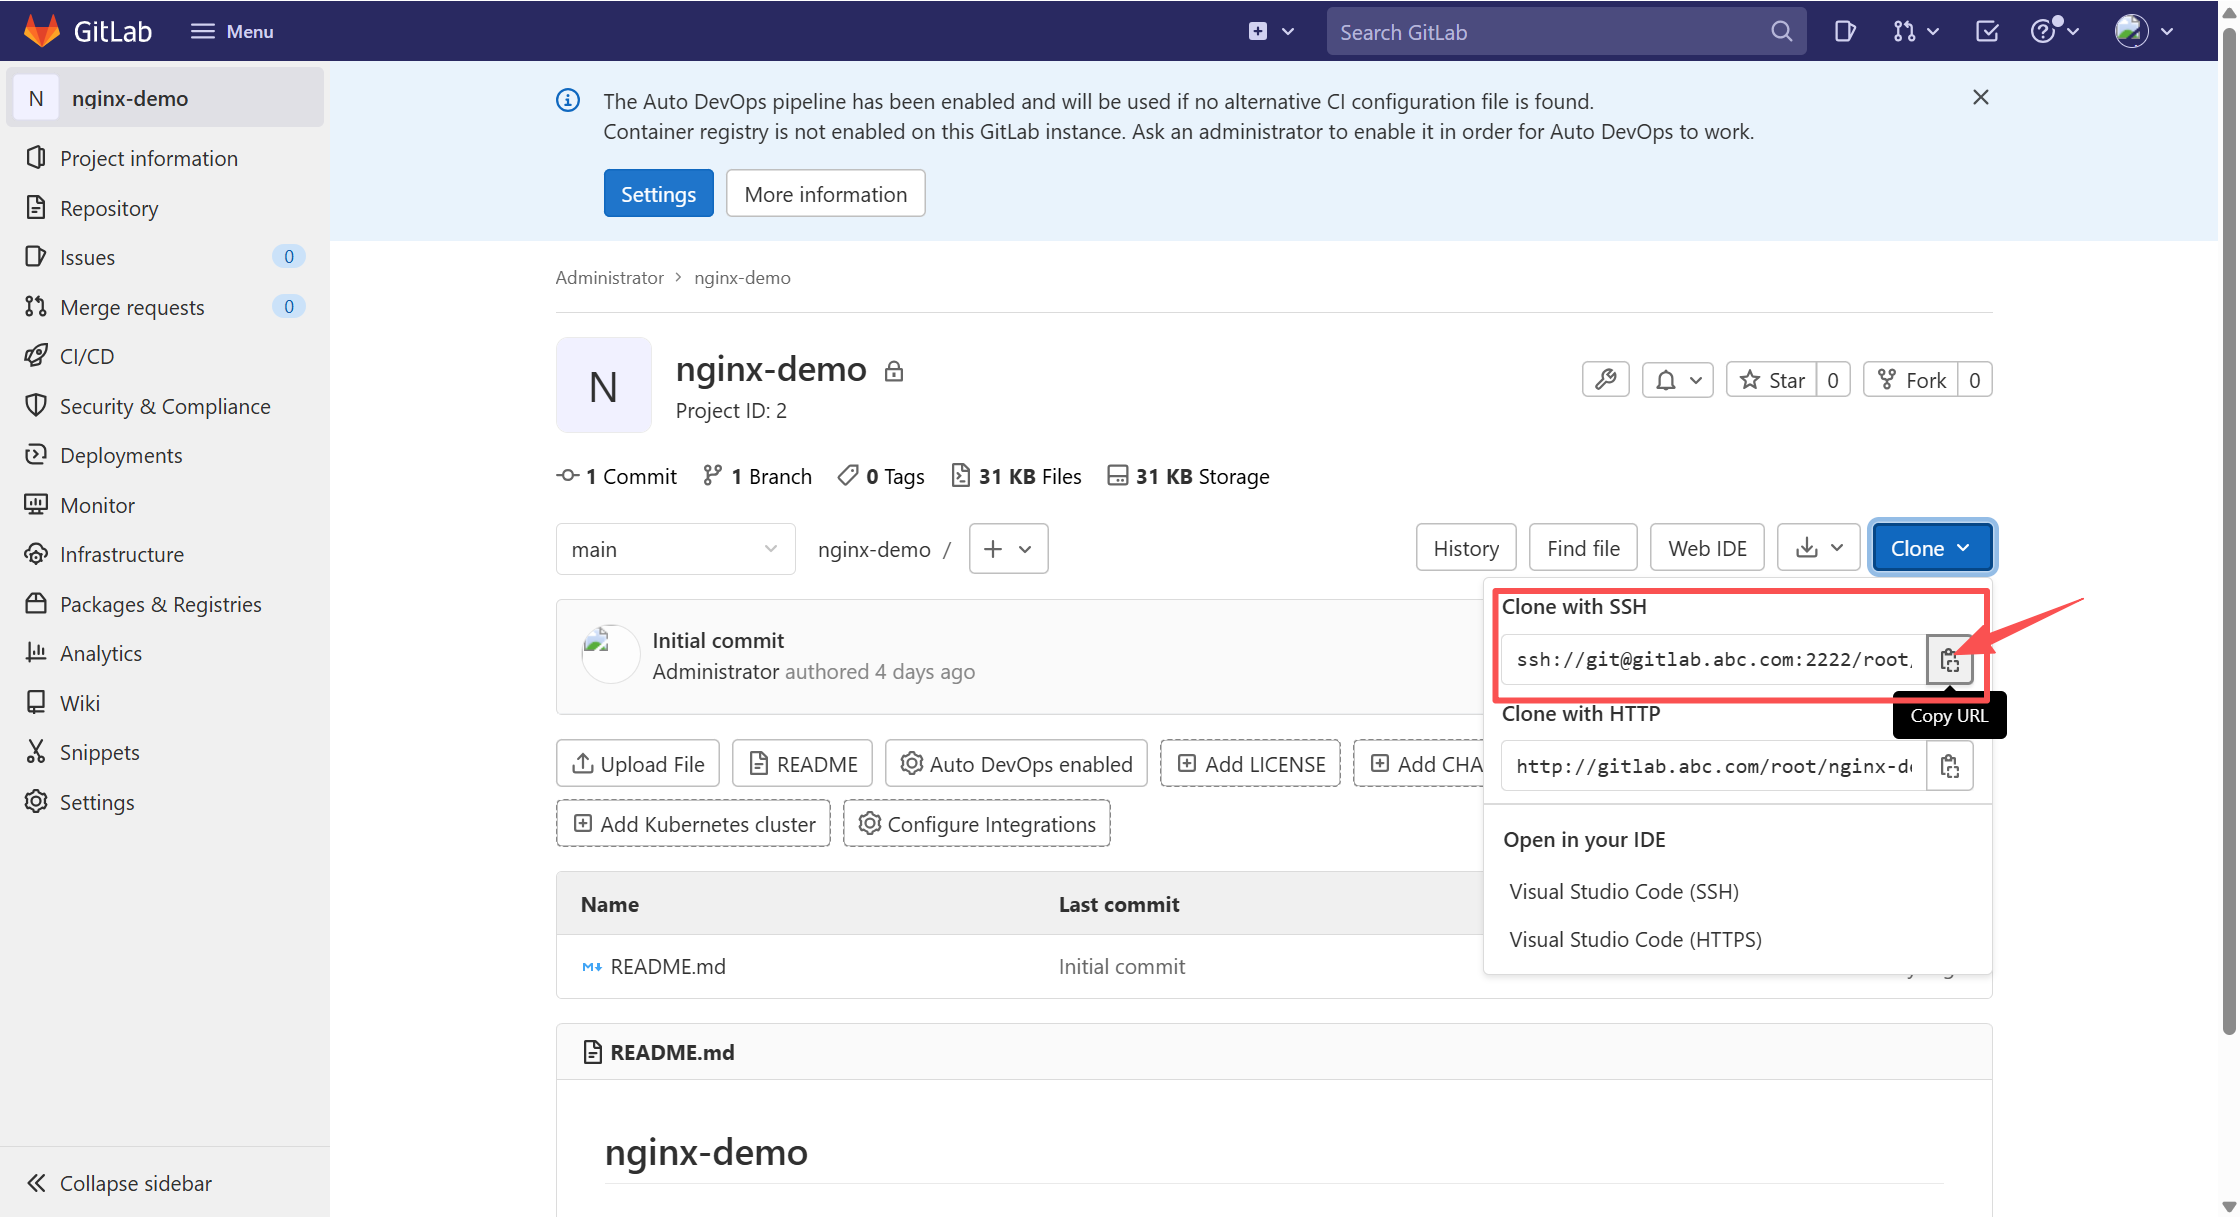Copy the HTTP clone URL
This screenshot has height=1217, width=2240.
coord(1950,766)
